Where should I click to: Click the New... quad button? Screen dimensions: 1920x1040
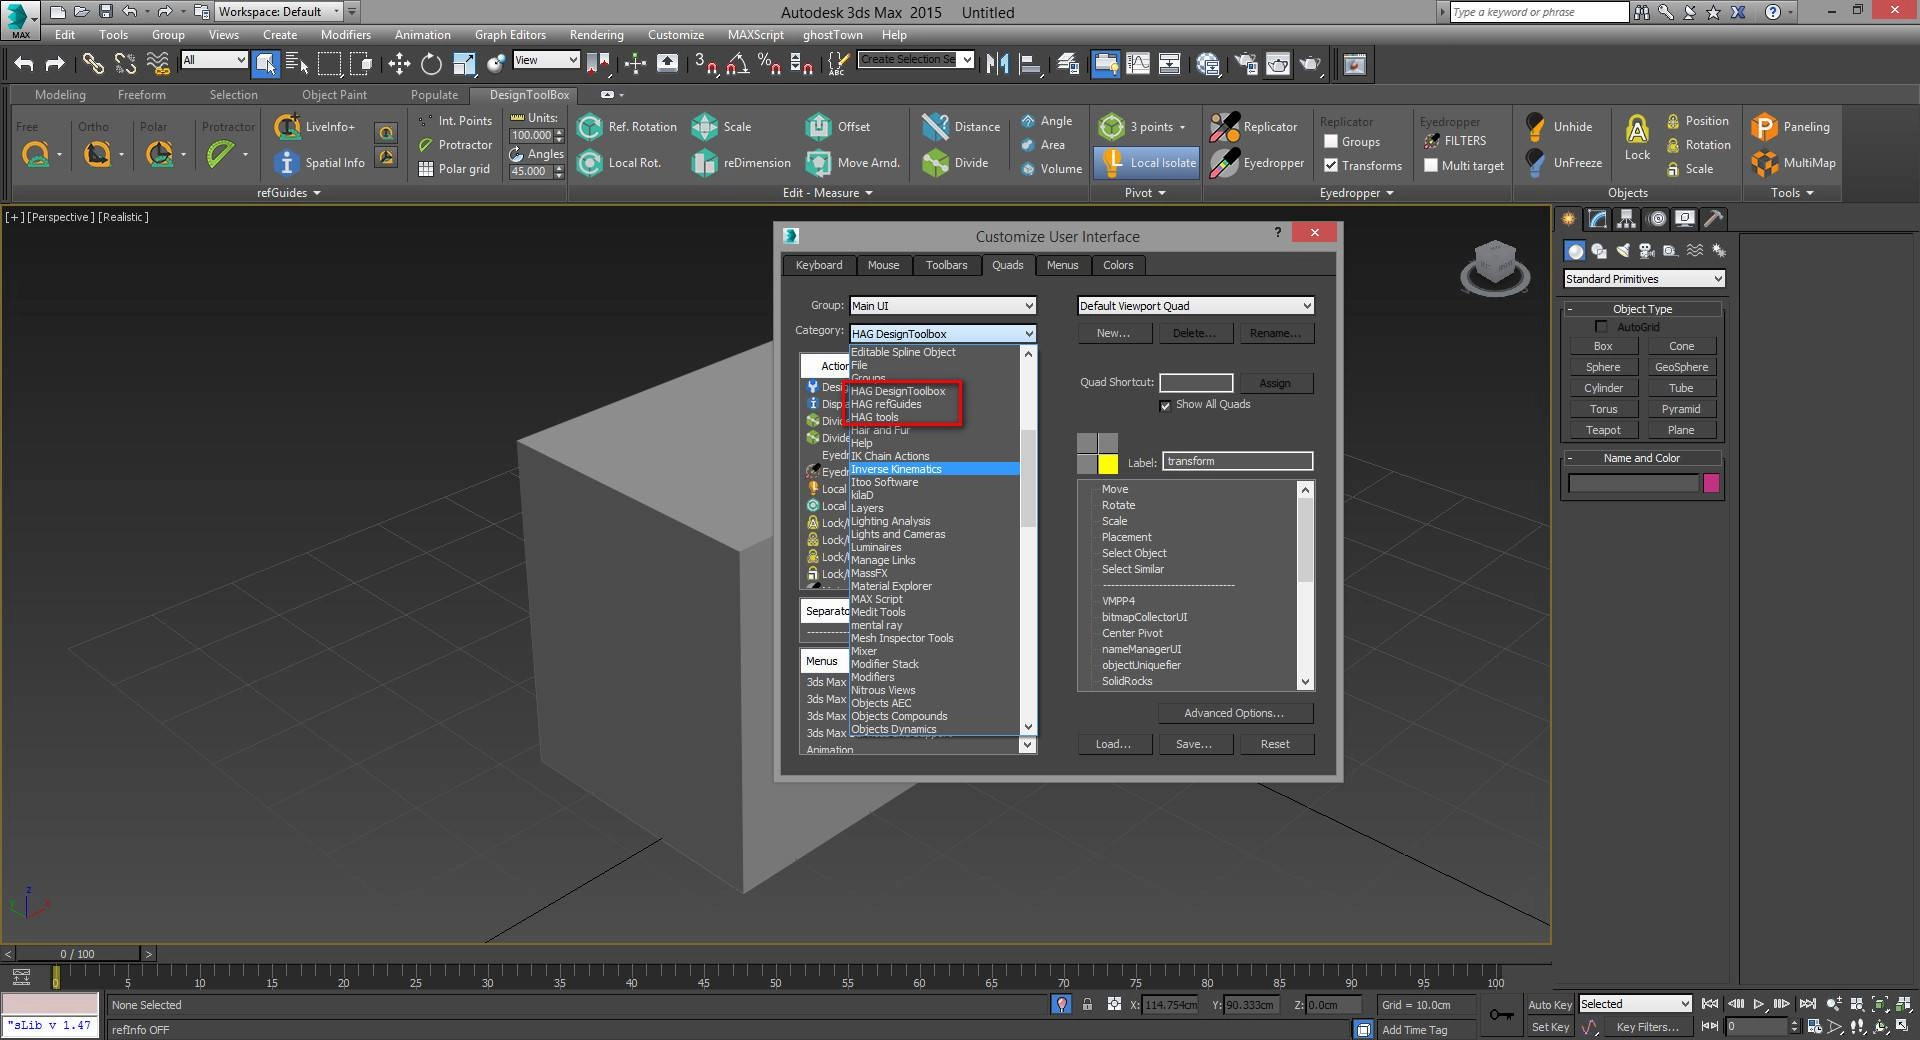(x=1113, y=333)
